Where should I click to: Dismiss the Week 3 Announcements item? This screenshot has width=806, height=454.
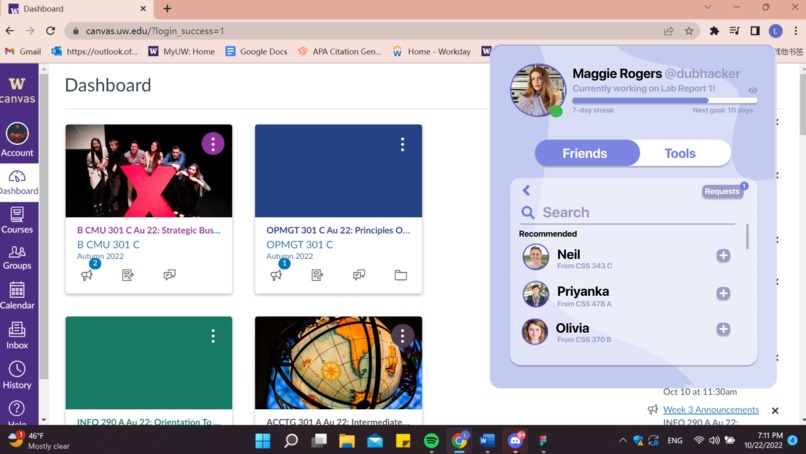click(775, 410)
